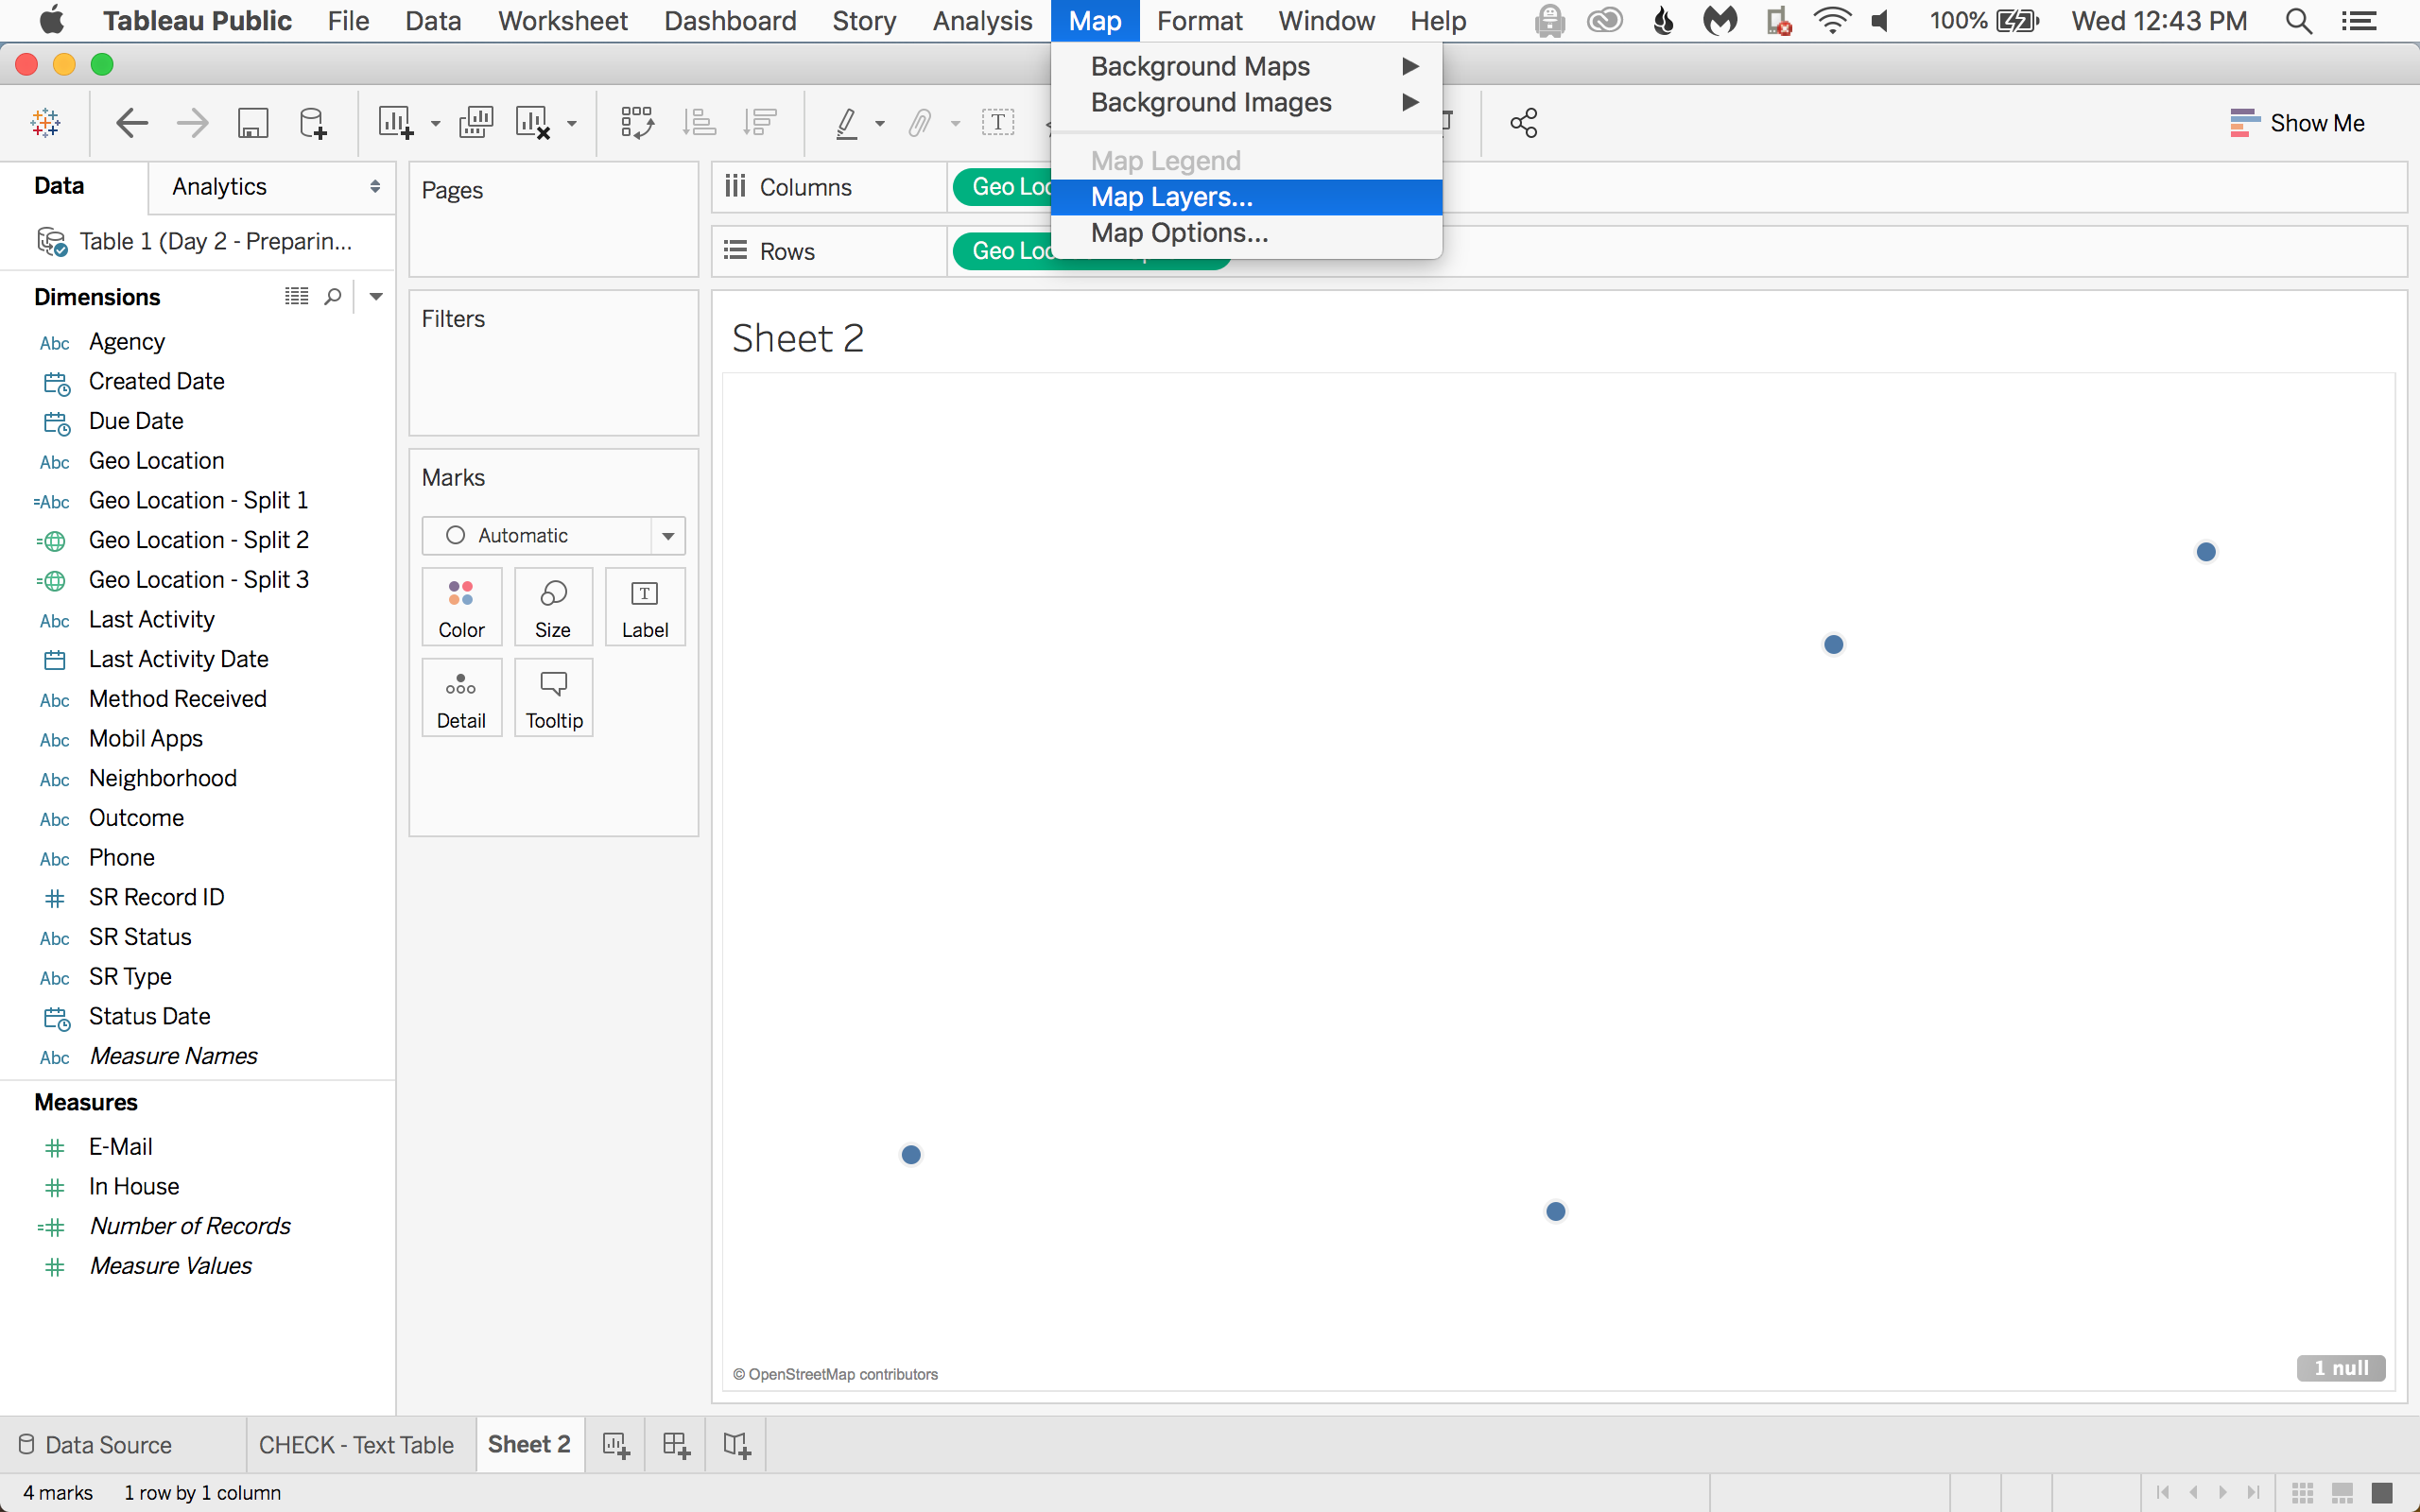
Task: Select the E-Mail measure
Action: pos(120,1147)
